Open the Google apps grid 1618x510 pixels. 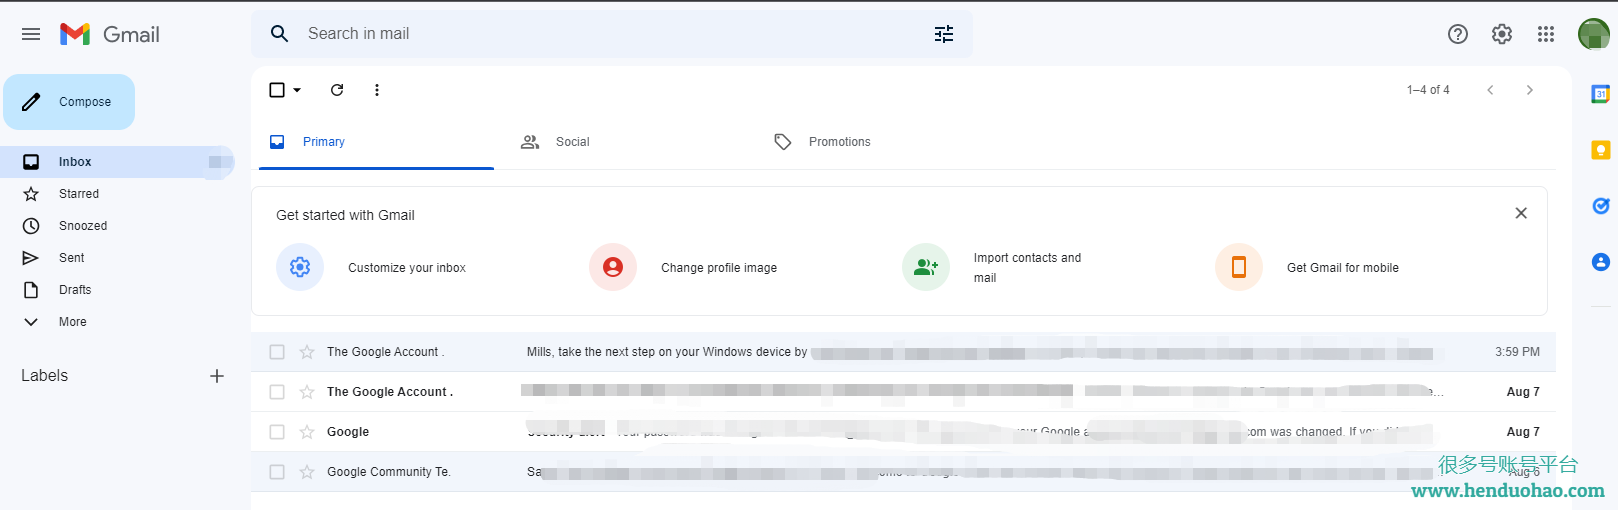point(1545,34)
